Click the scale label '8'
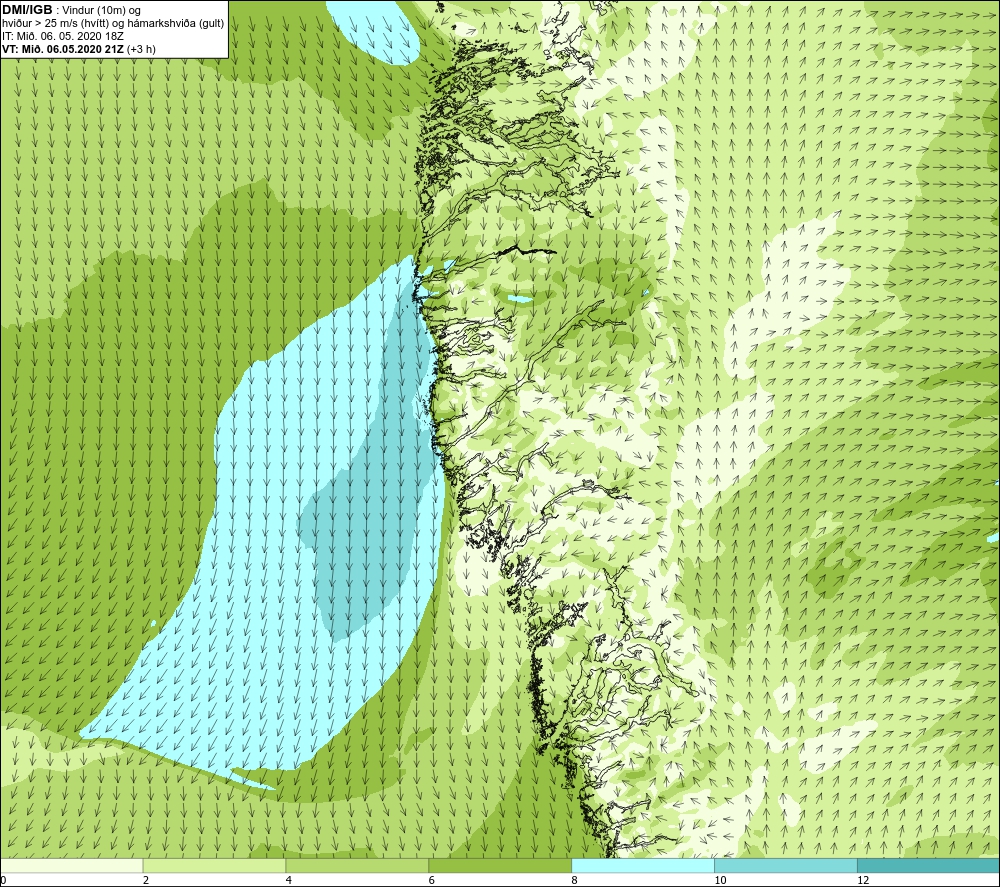This screenshot has height=887, width=1000. [x=575, y=880]
